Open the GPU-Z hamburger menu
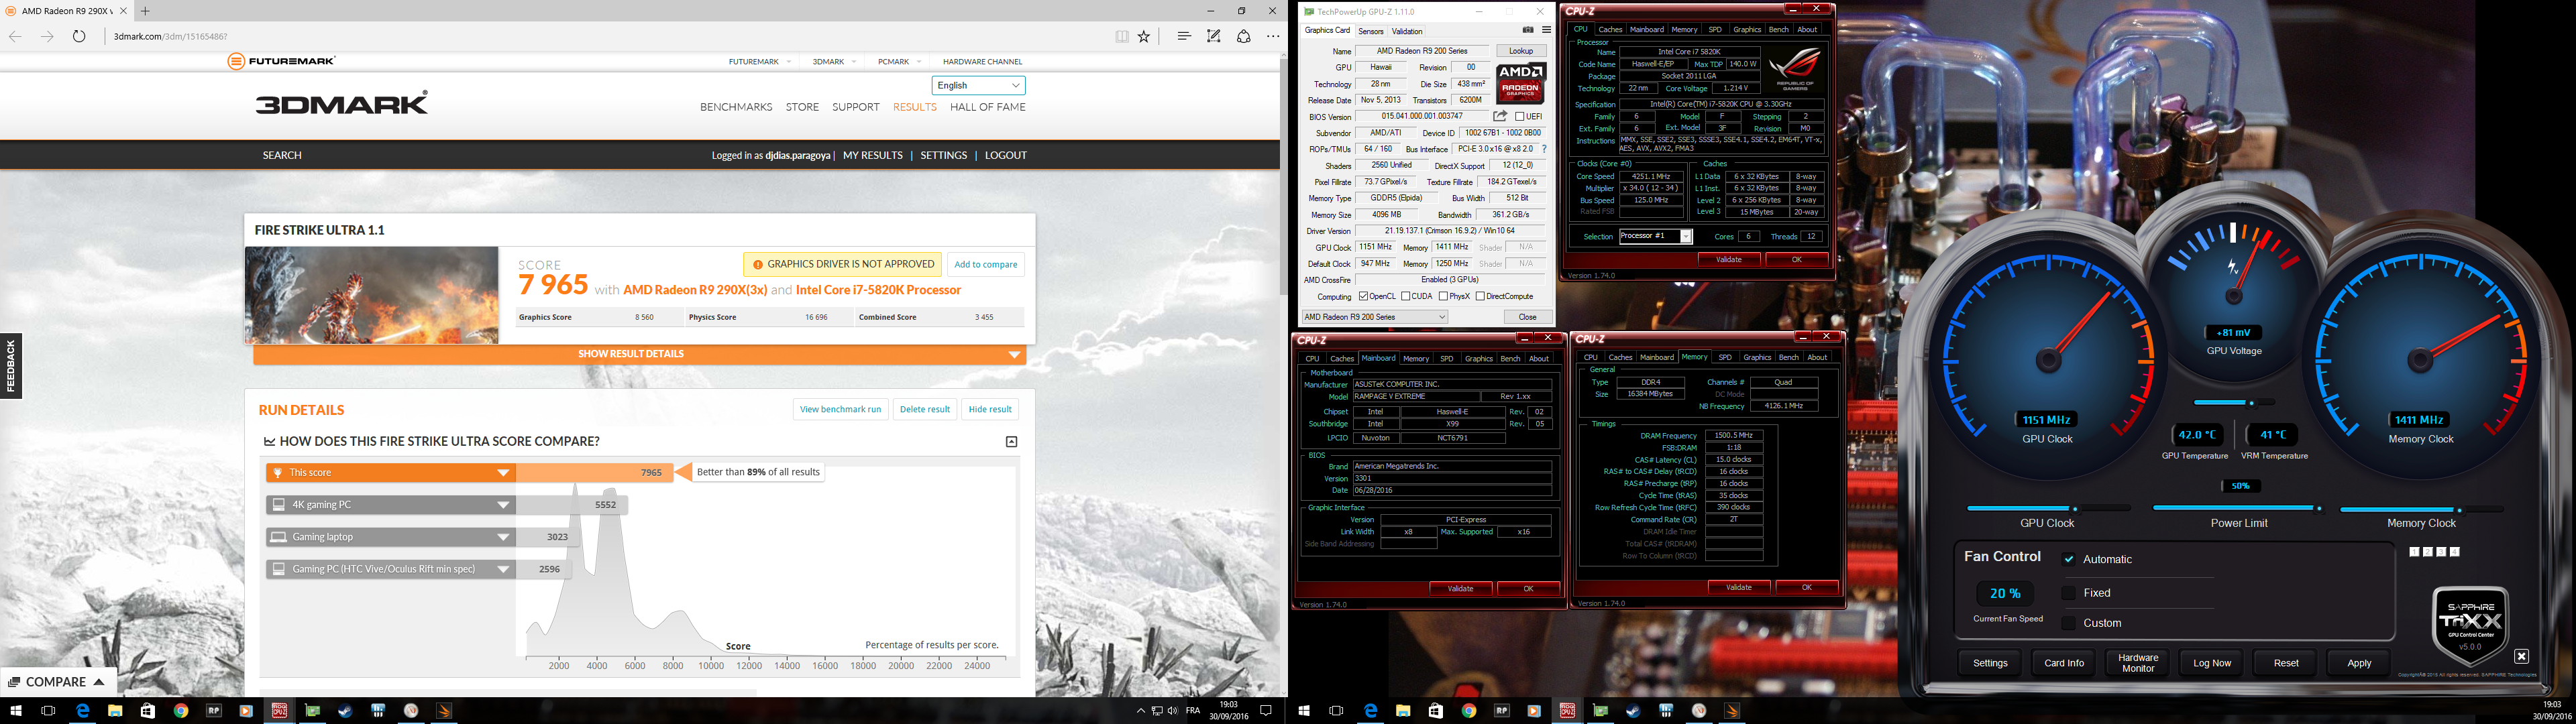Image resolution: width=2576 pixels, height=724 pixels. (x=1546, y=30)
